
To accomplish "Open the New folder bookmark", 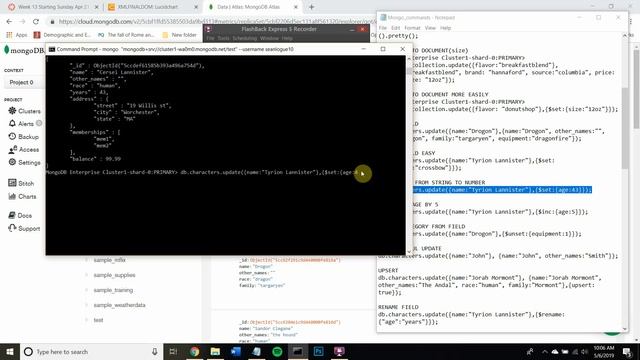I will 179,35.
